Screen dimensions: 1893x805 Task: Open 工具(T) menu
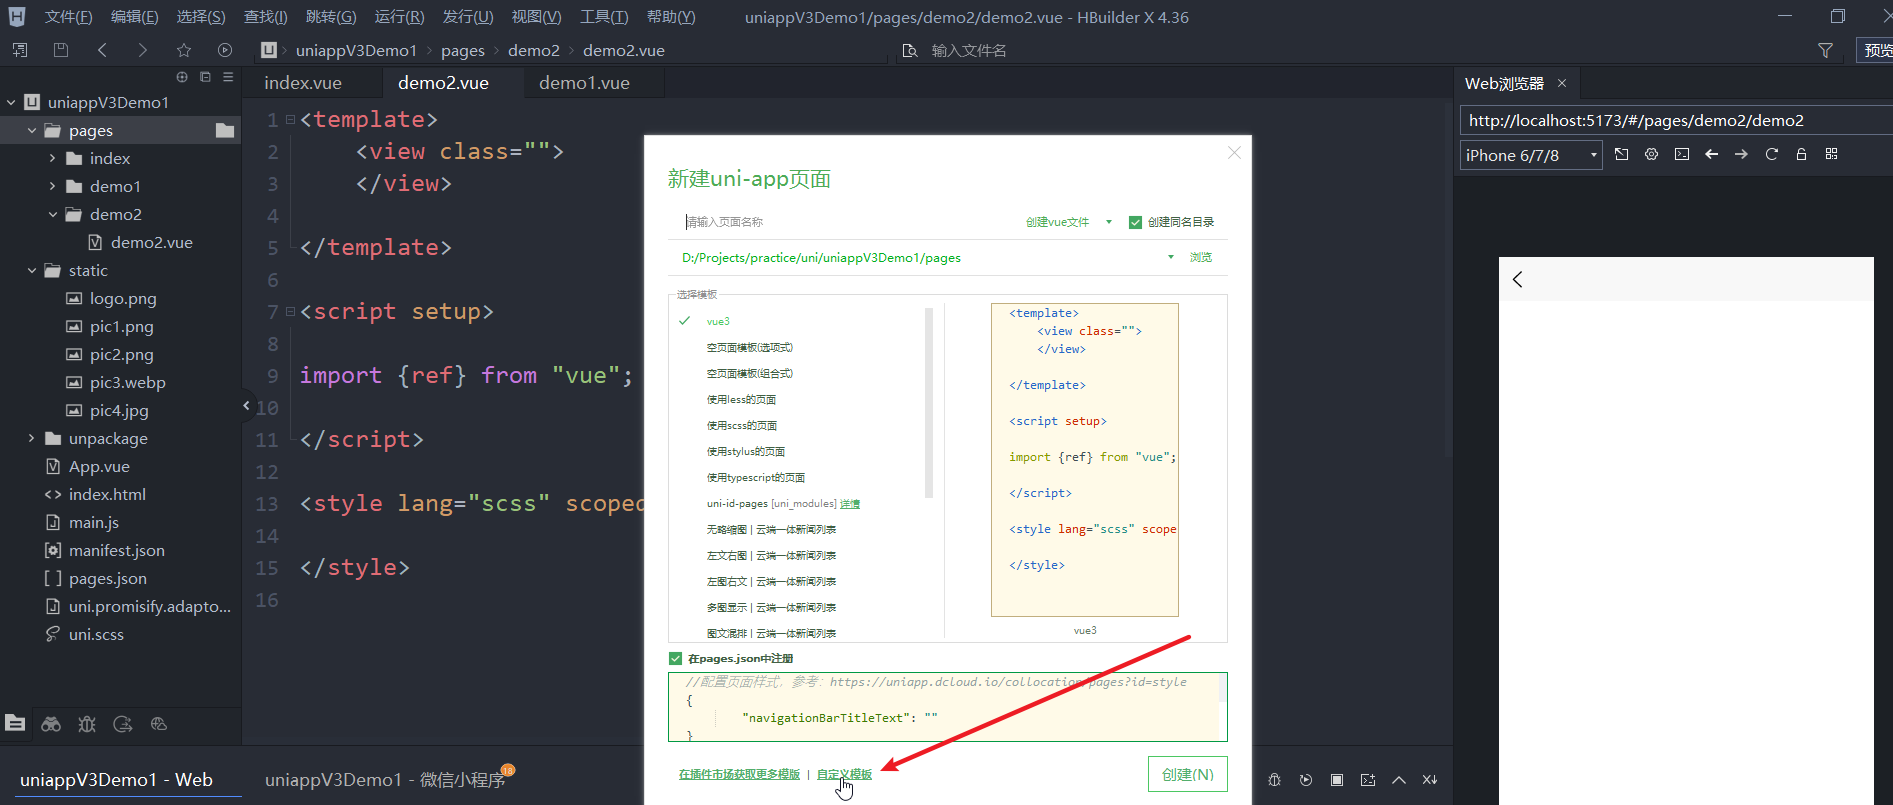(604, 17)
